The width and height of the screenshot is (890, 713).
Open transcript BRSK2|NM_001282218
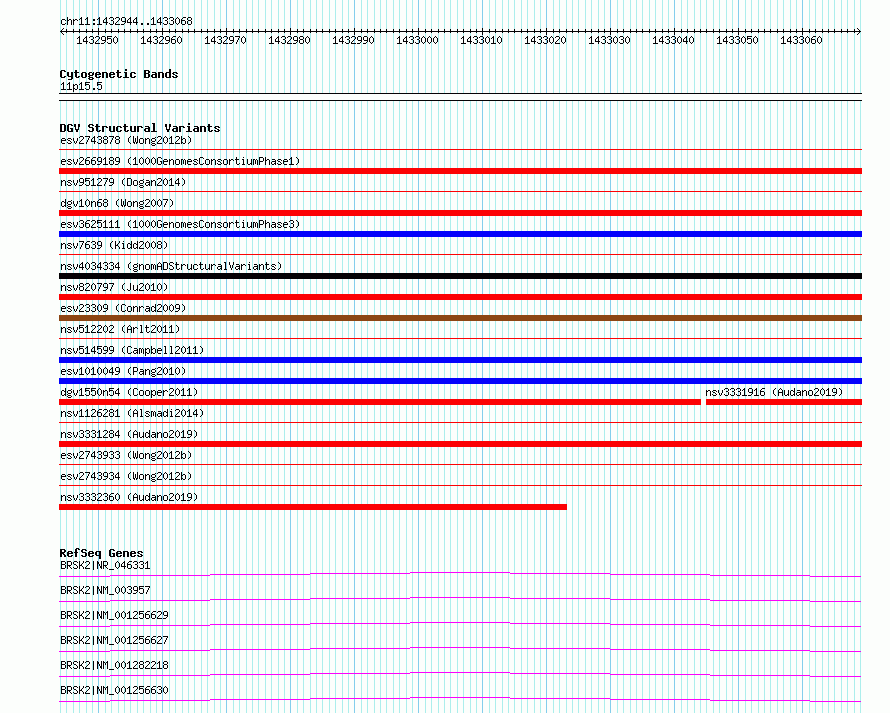click(114, 665)
